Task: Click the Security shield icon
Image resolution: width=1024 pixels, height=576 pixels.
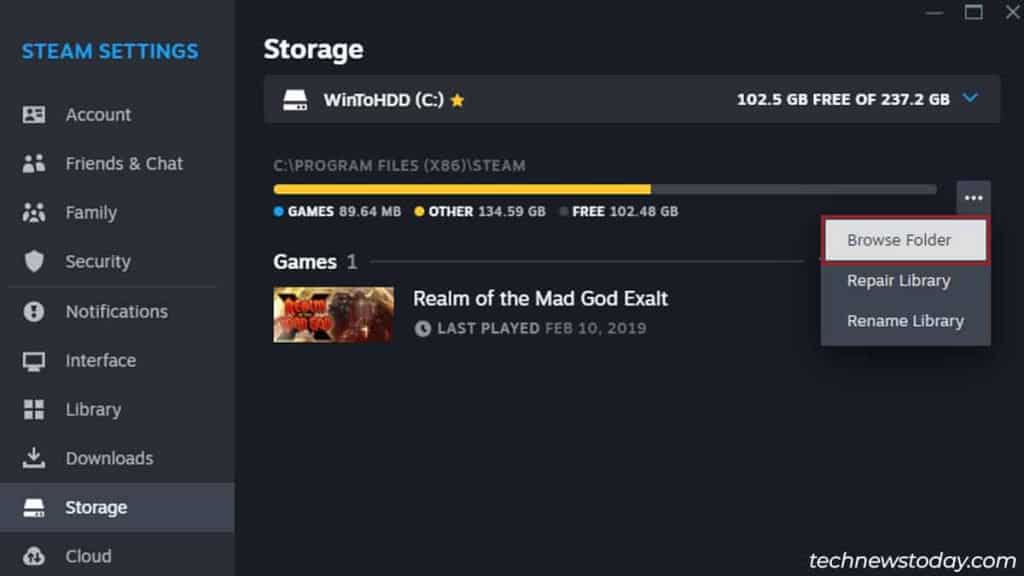Action: pyautogui.click(x=34, y=261)
